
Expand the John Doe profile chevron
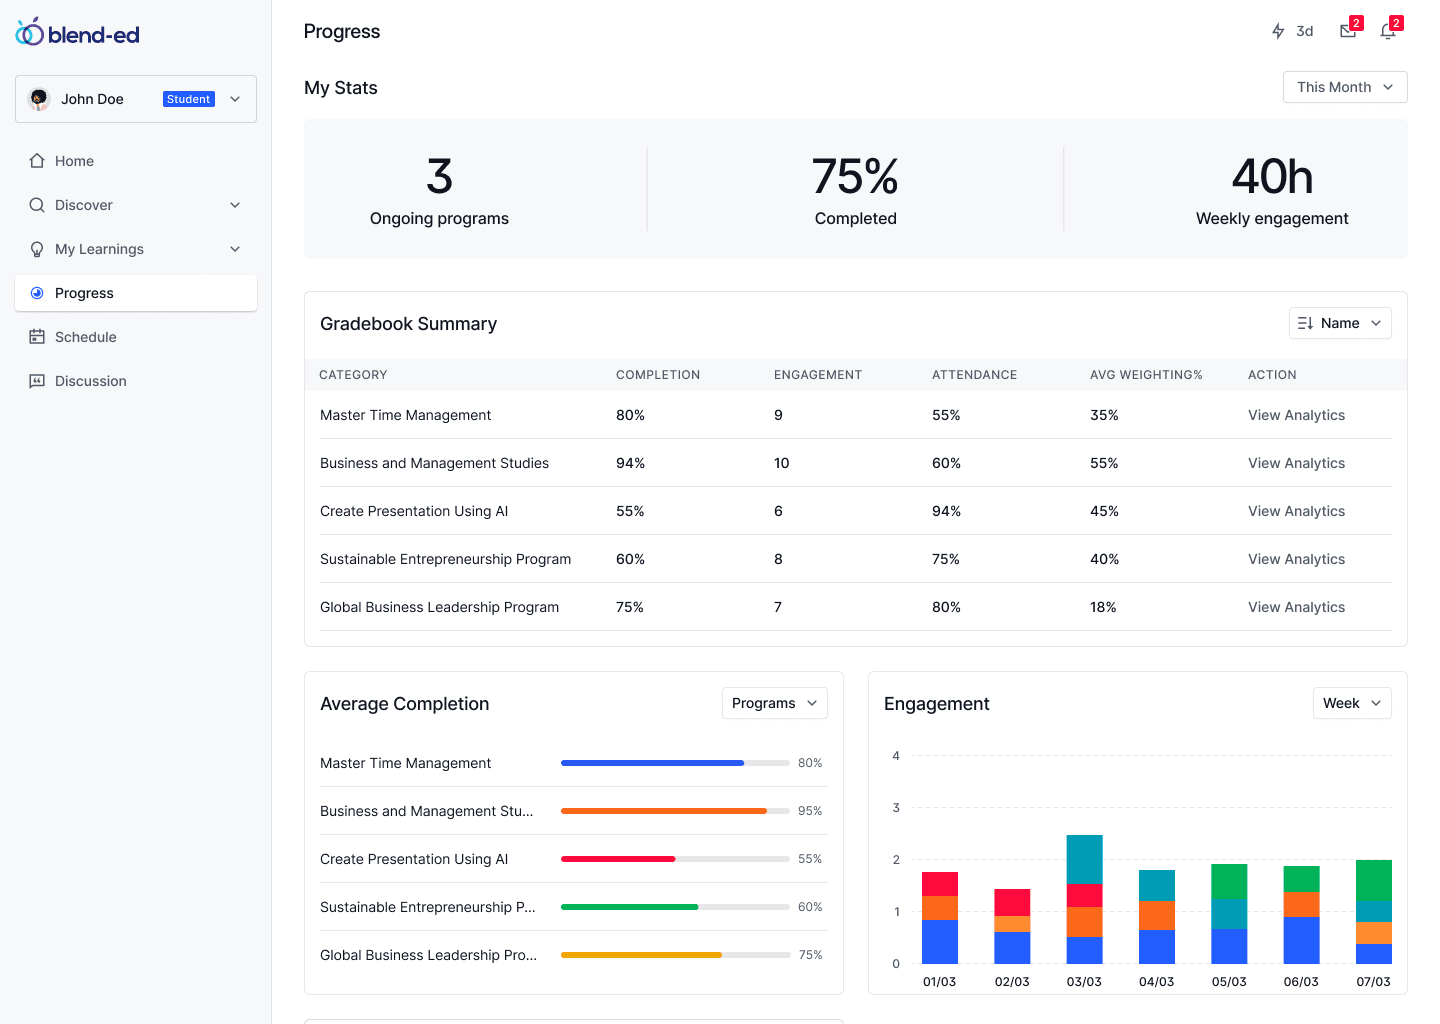point(234,99)
